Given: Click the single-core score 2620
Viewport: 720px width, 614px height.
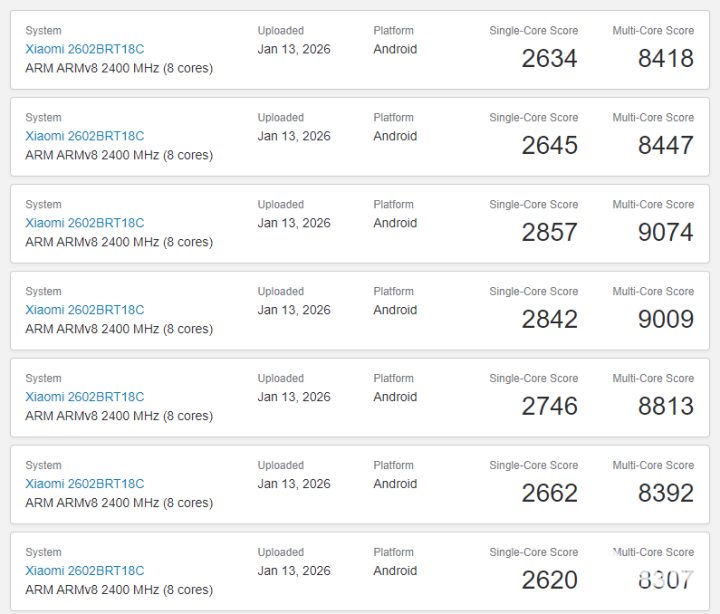Looking at the screenshot, I should [x=549, y=581].
